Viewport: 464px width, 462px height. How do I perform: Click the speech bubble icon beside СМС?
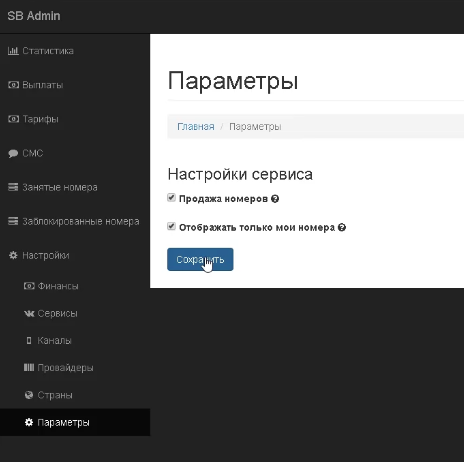click(x=13, y=153)
